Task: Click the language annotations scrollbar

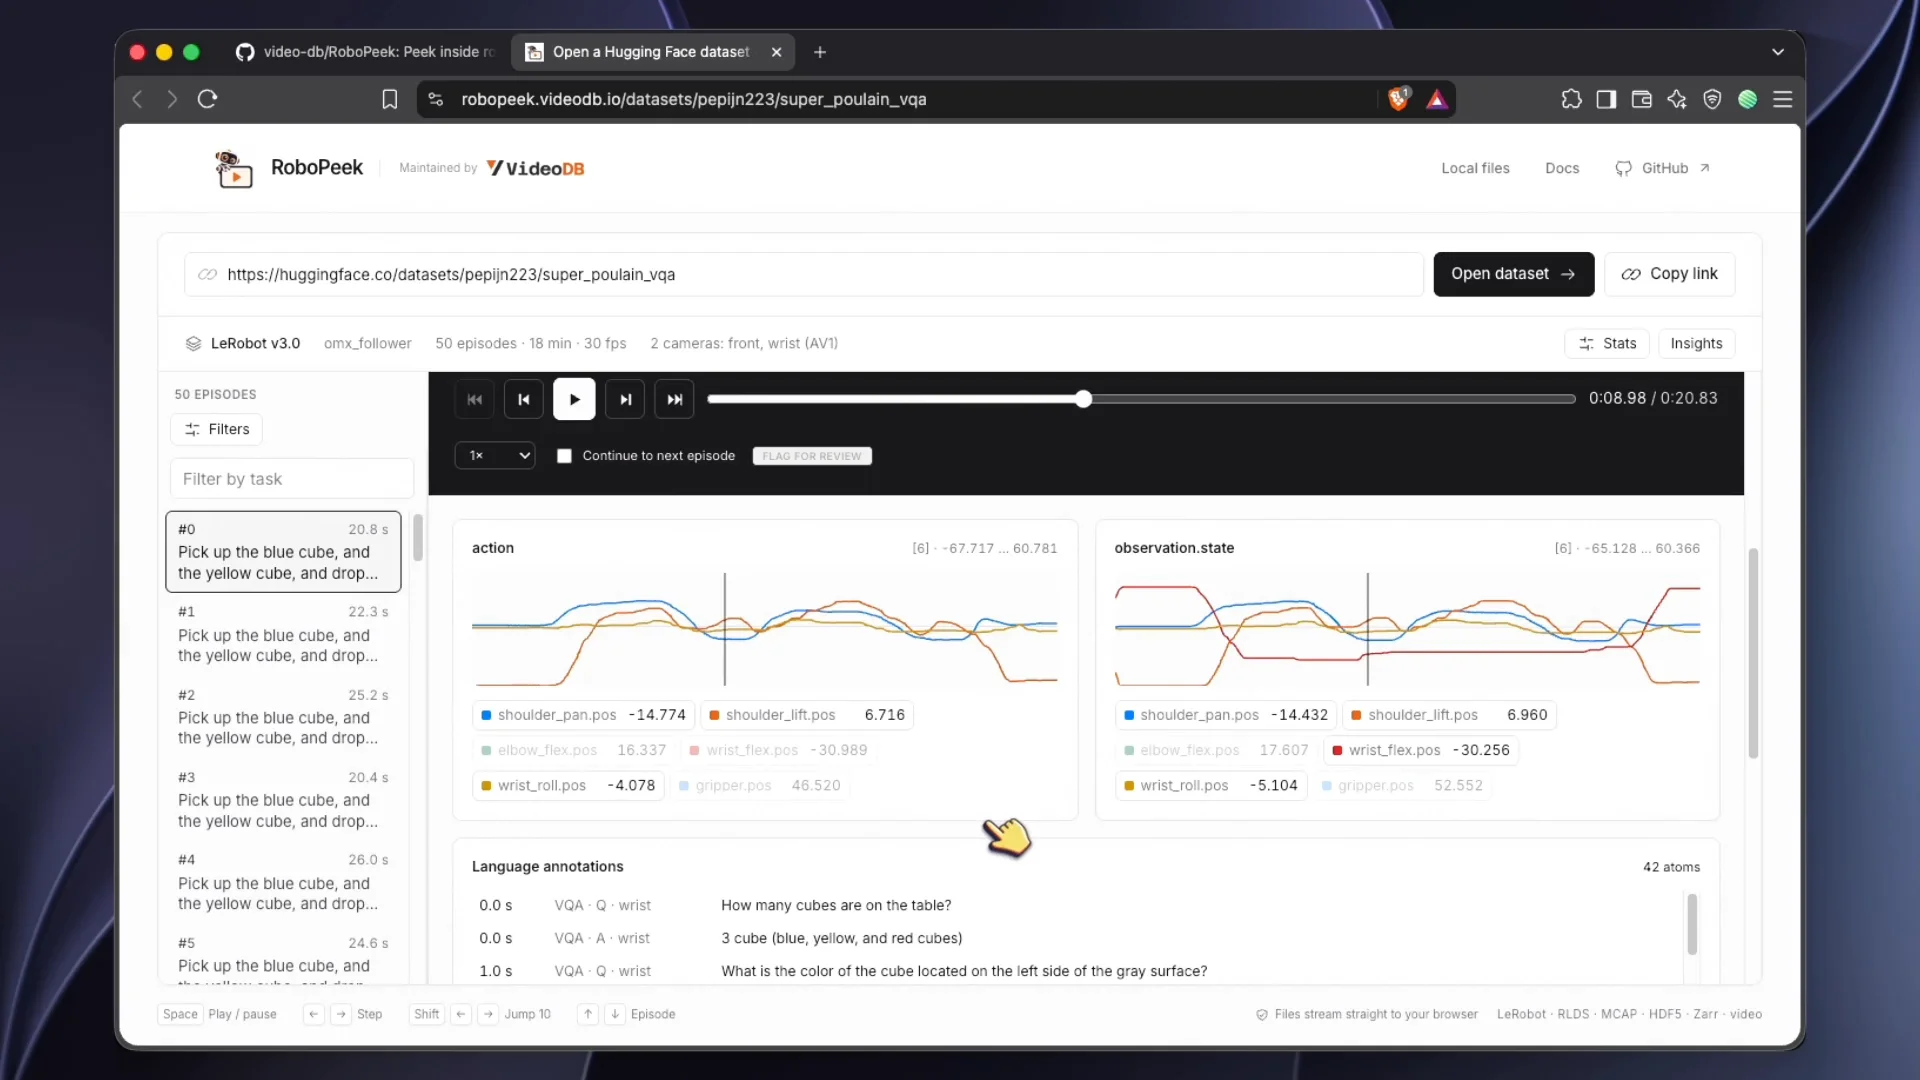Action: (x=1692, y=924)
